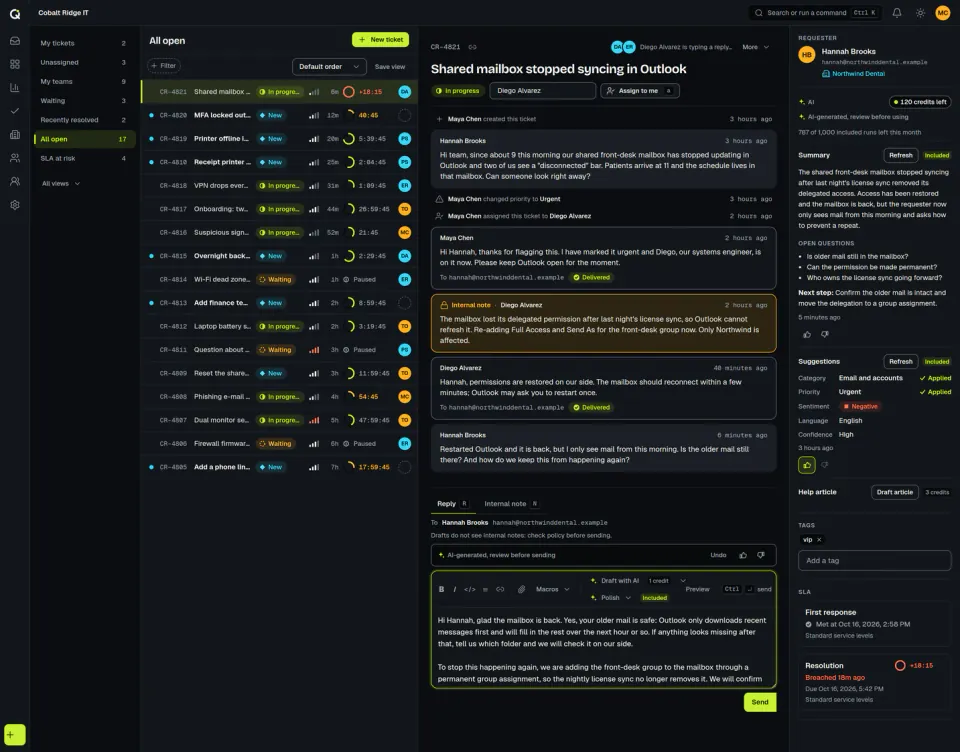Send the reply with the Send button
The height and width of the screenshot is (752, 960).
point(760,702)
